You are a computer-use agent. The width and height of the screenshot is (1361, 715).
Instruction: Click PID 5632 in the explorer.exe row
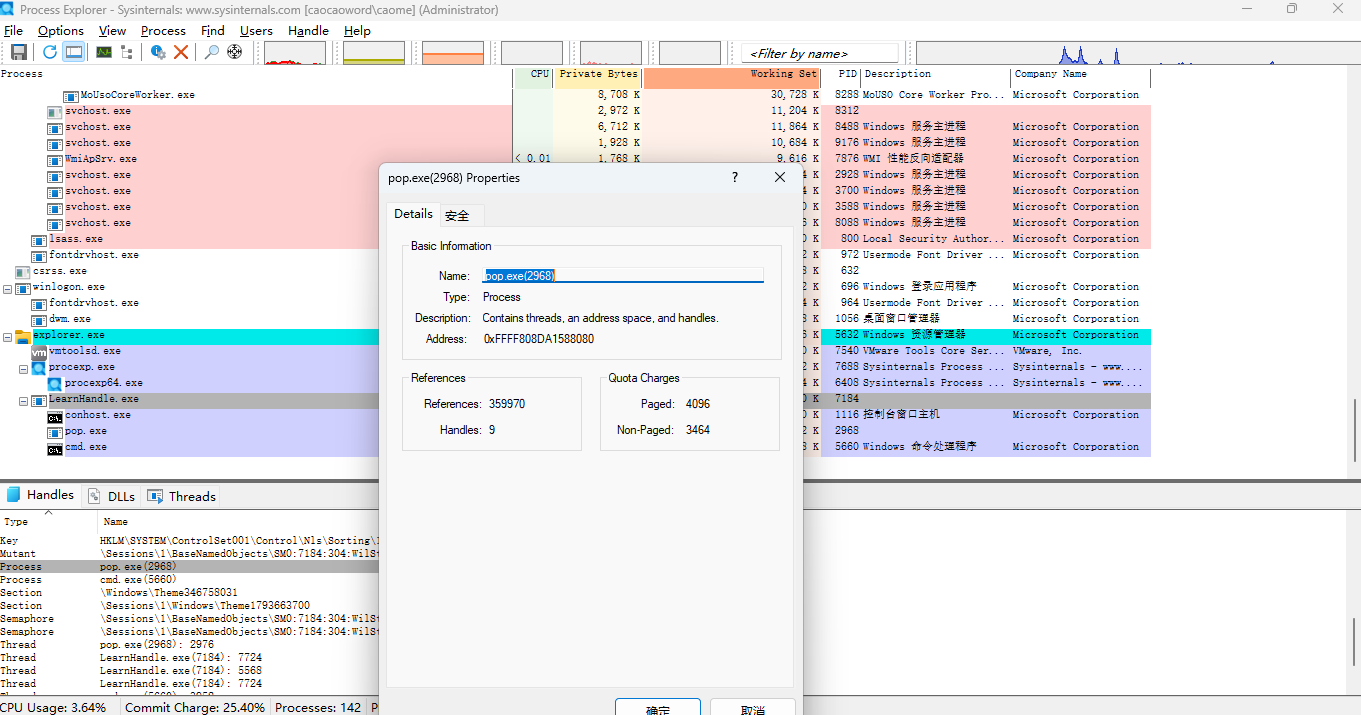(x=847, y=335)
